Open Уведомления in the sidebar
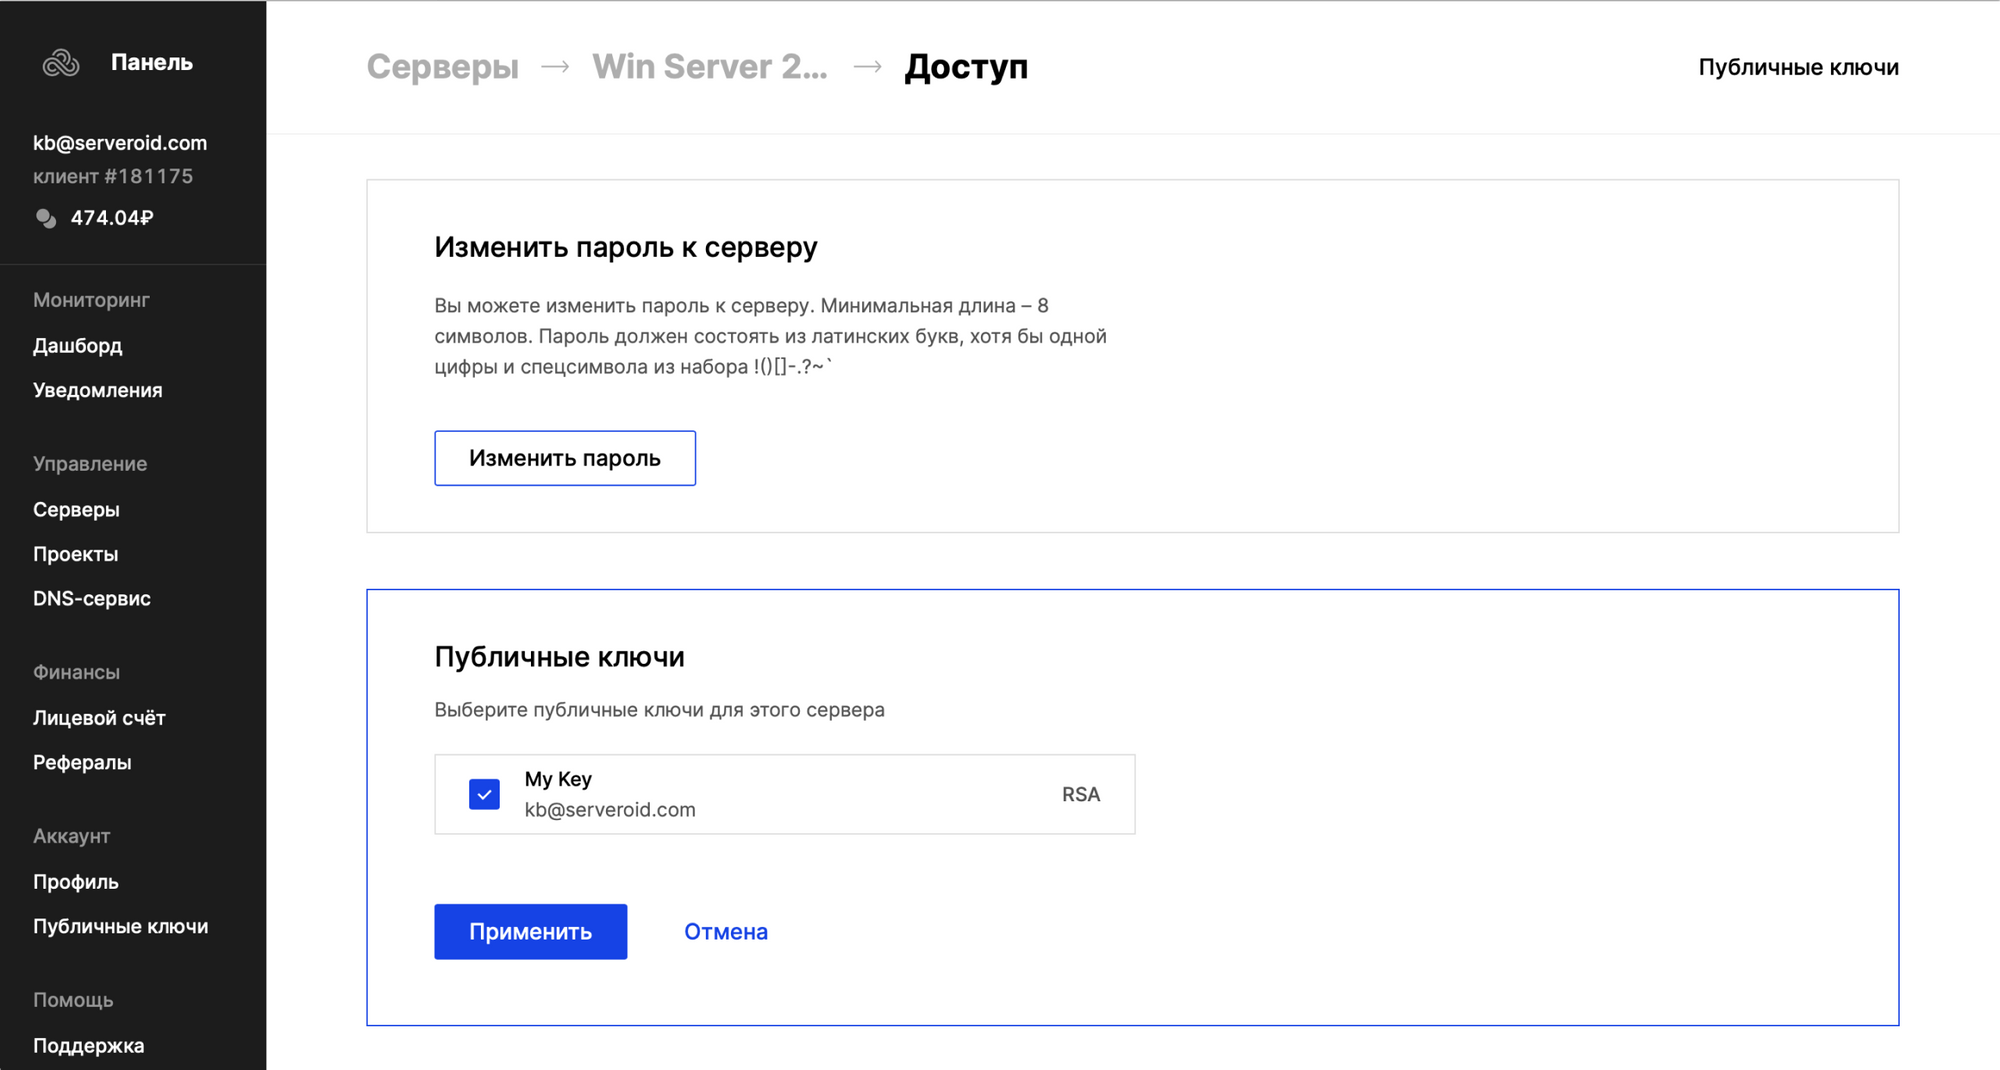This screenshot has height=1070, width=2000. pos(97,390)
